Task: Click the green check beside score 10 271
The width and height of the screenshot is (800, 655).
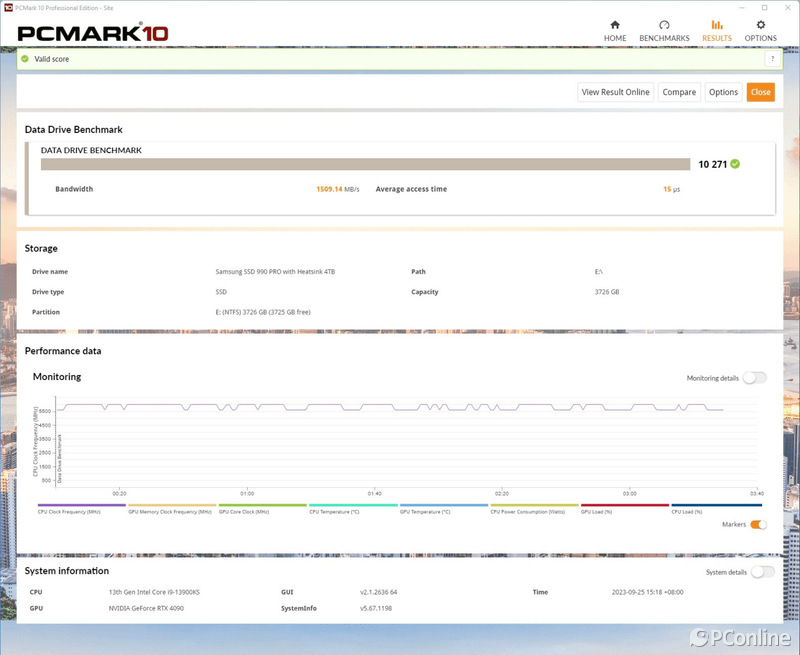Action: 735,163
